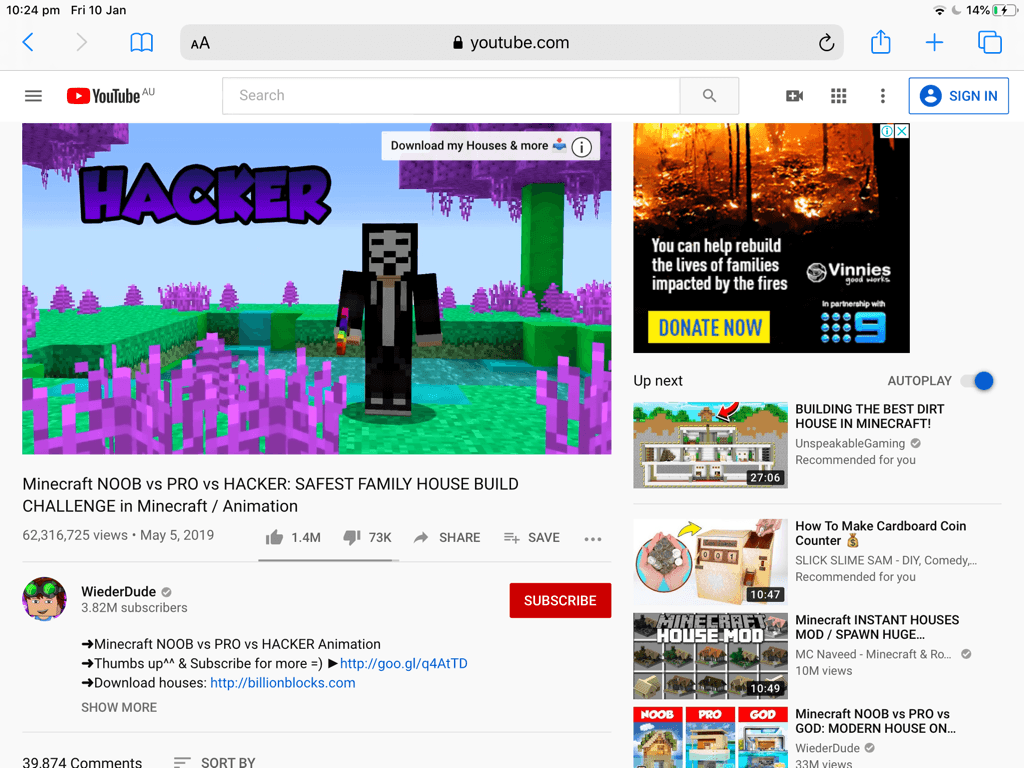This screenshot has width=1024, height=768.
Task: Like the video with thumbs up
Action: 275,538
